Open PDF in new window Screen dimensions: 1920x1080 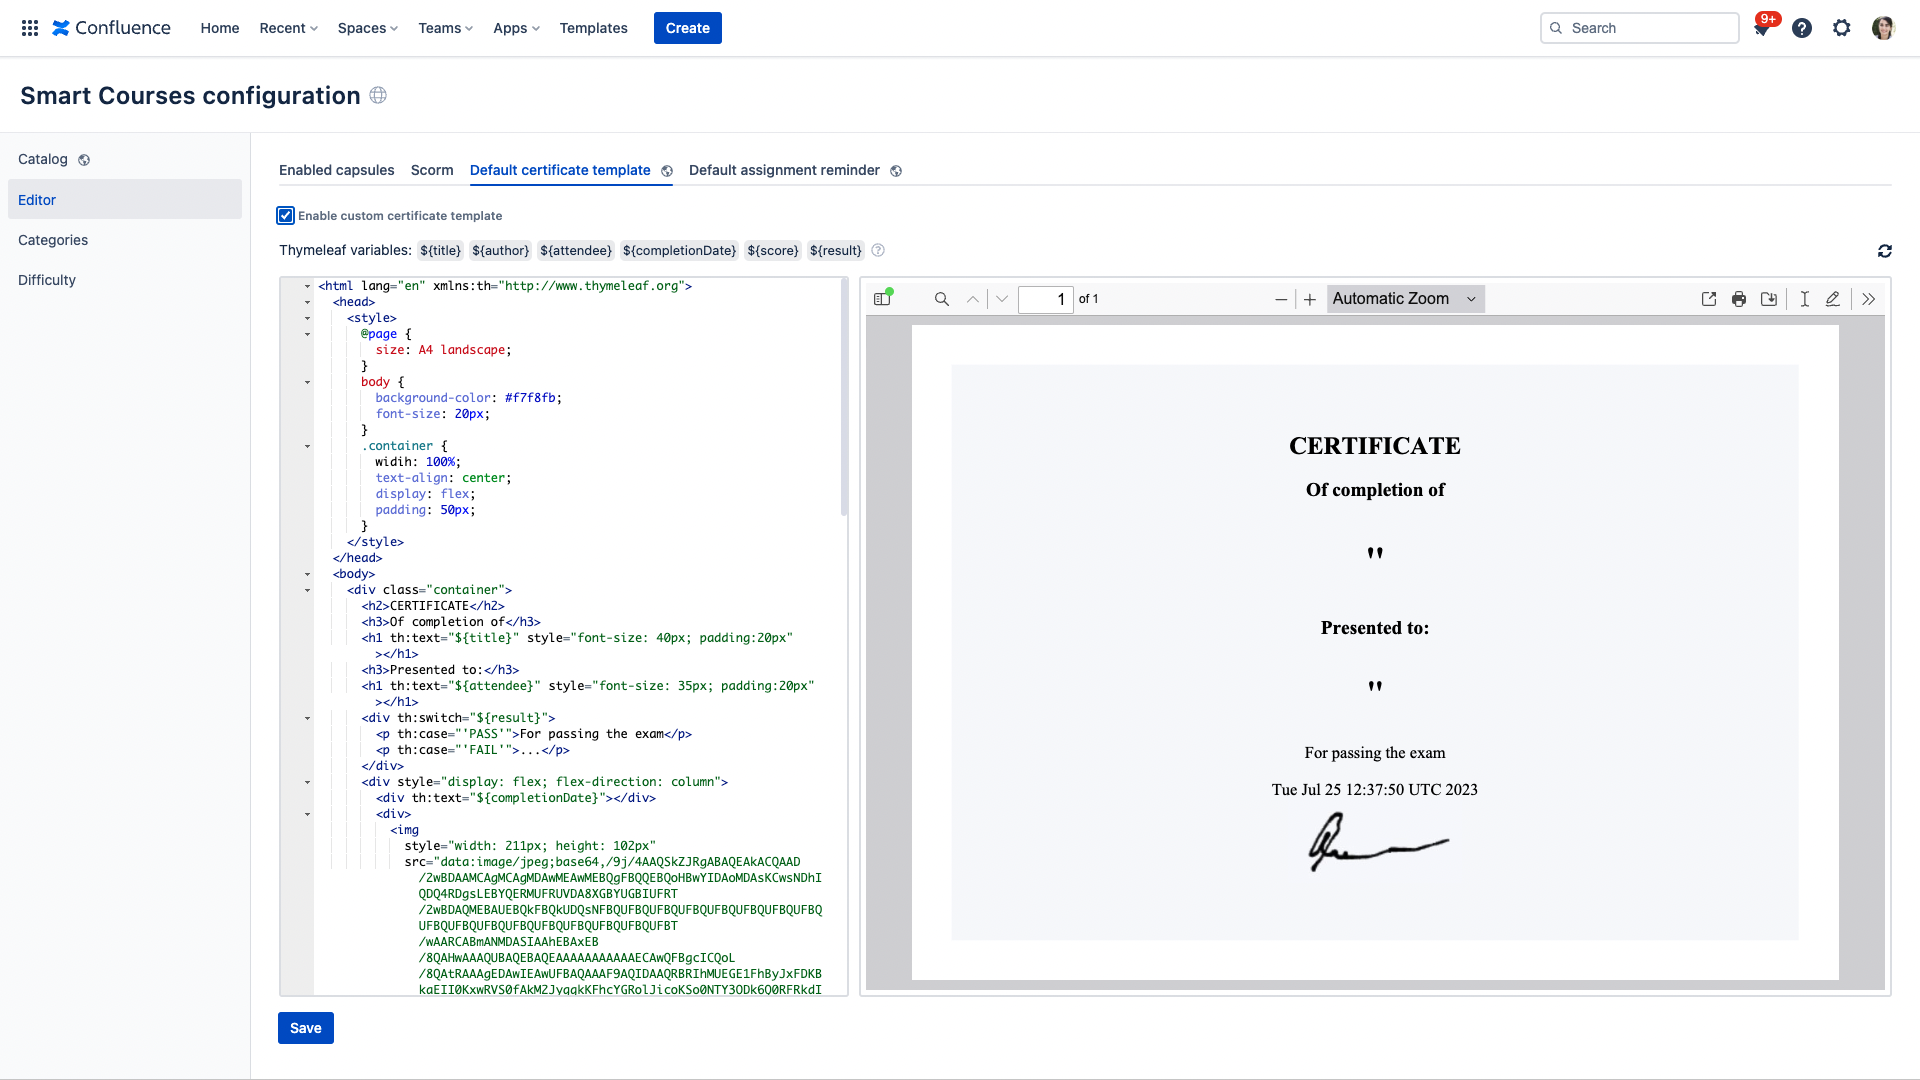tap(1709, 299)
